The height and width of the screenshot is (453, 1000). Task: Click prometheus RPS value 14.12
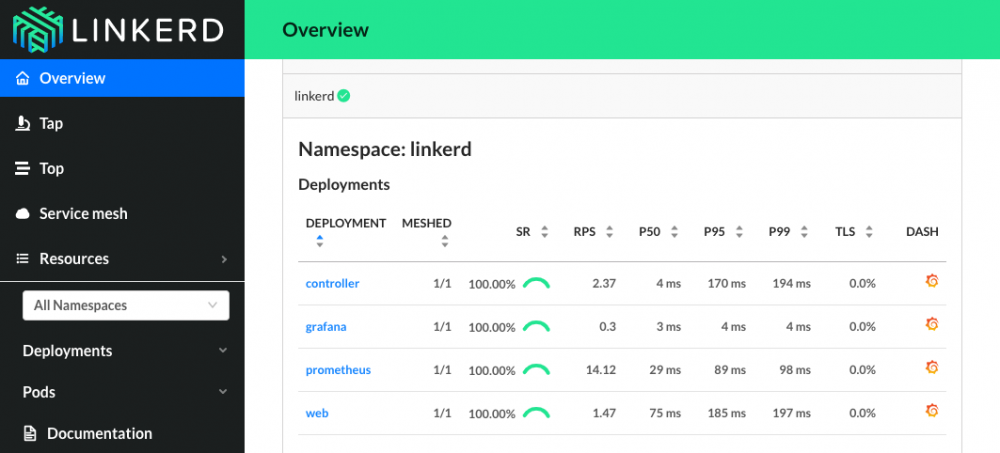point(601,370)
